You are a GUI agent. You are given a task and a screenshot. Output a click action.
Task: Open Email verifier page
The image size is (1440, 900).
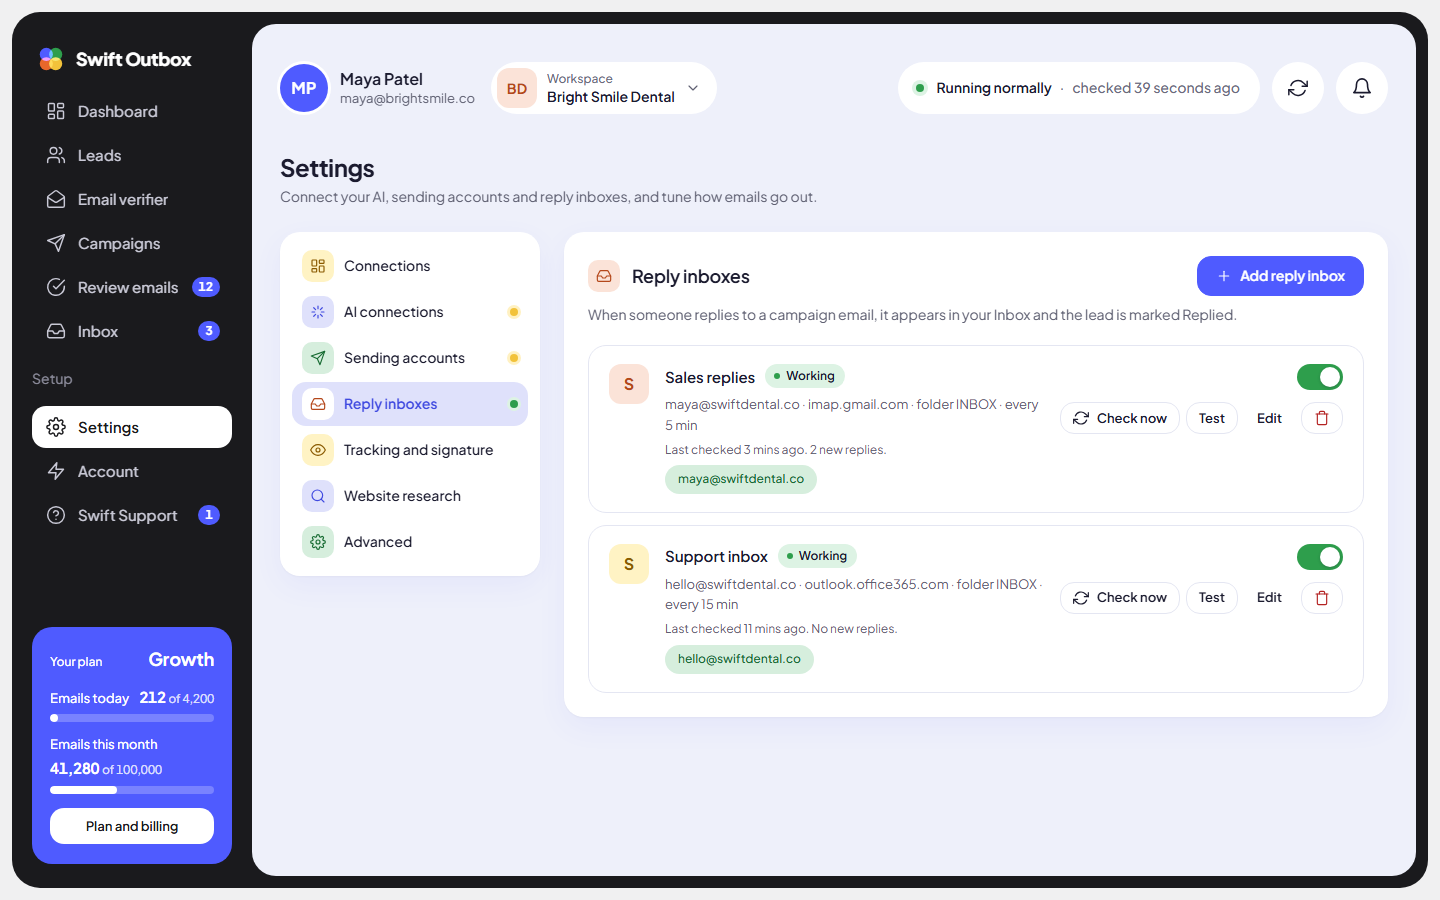pos(132,199)
